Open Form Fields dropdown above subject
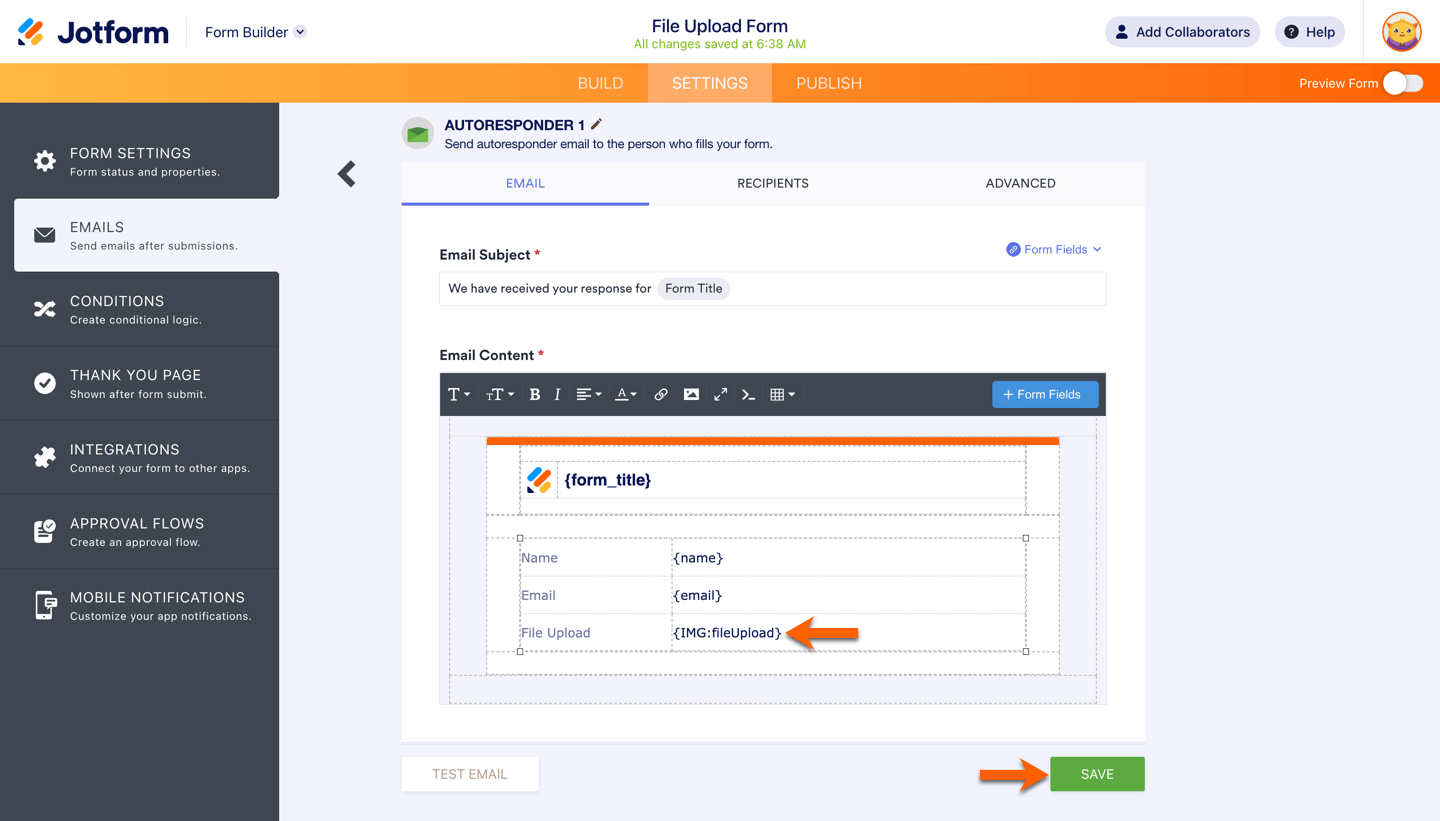 pos(1054,249)
